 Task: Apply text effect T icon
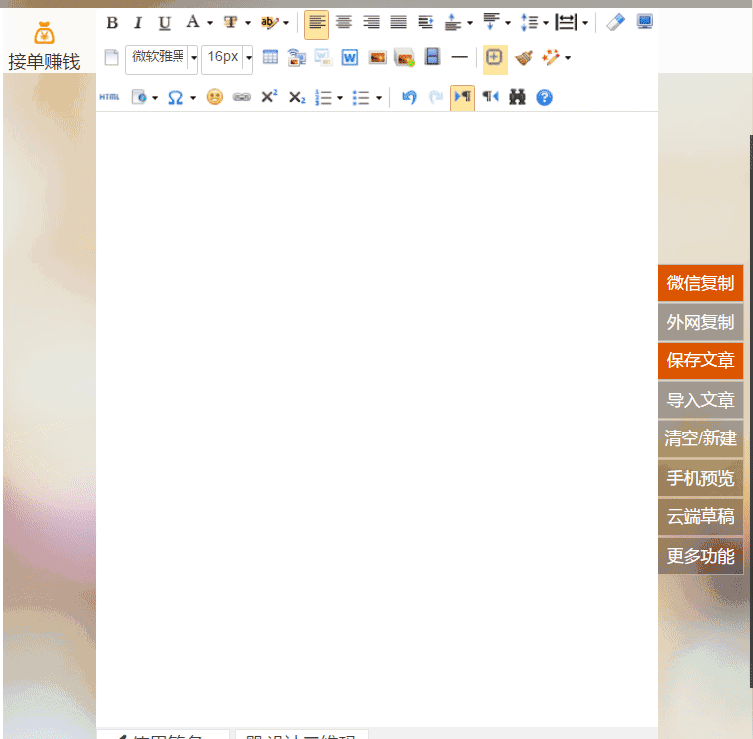click(x=231, y=22)
